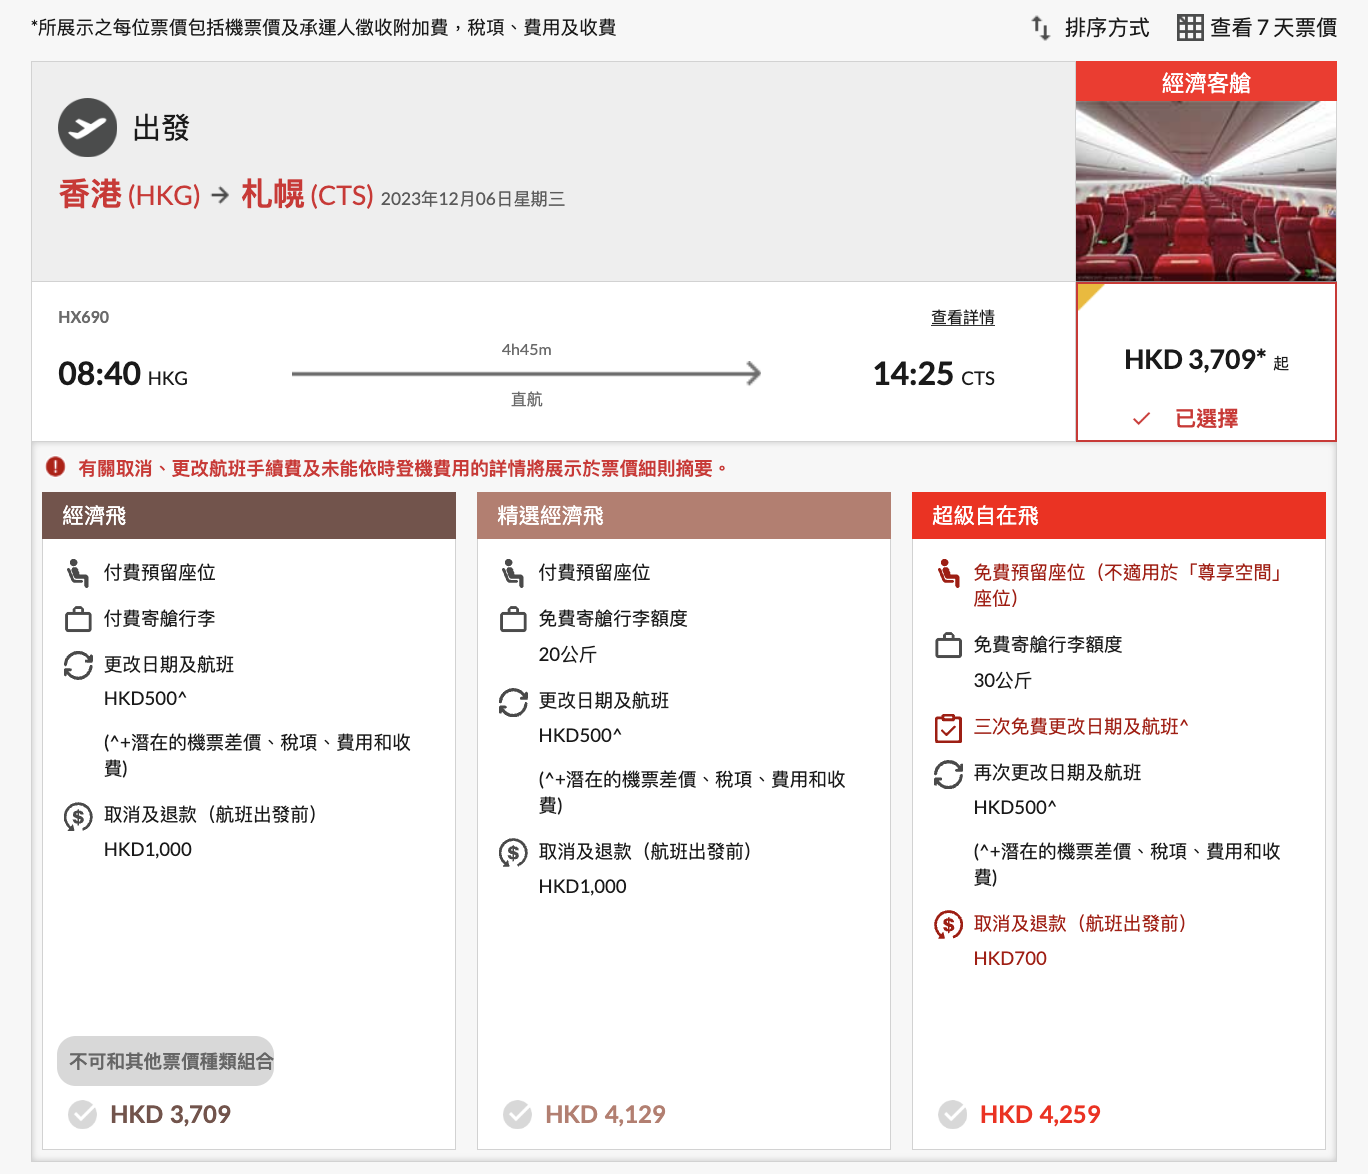The width and height of the screenshot is (1368, 1174).
Task: Click the cycle icon beside 再次更改日期及航班
Action: click(x=948, y=774)
